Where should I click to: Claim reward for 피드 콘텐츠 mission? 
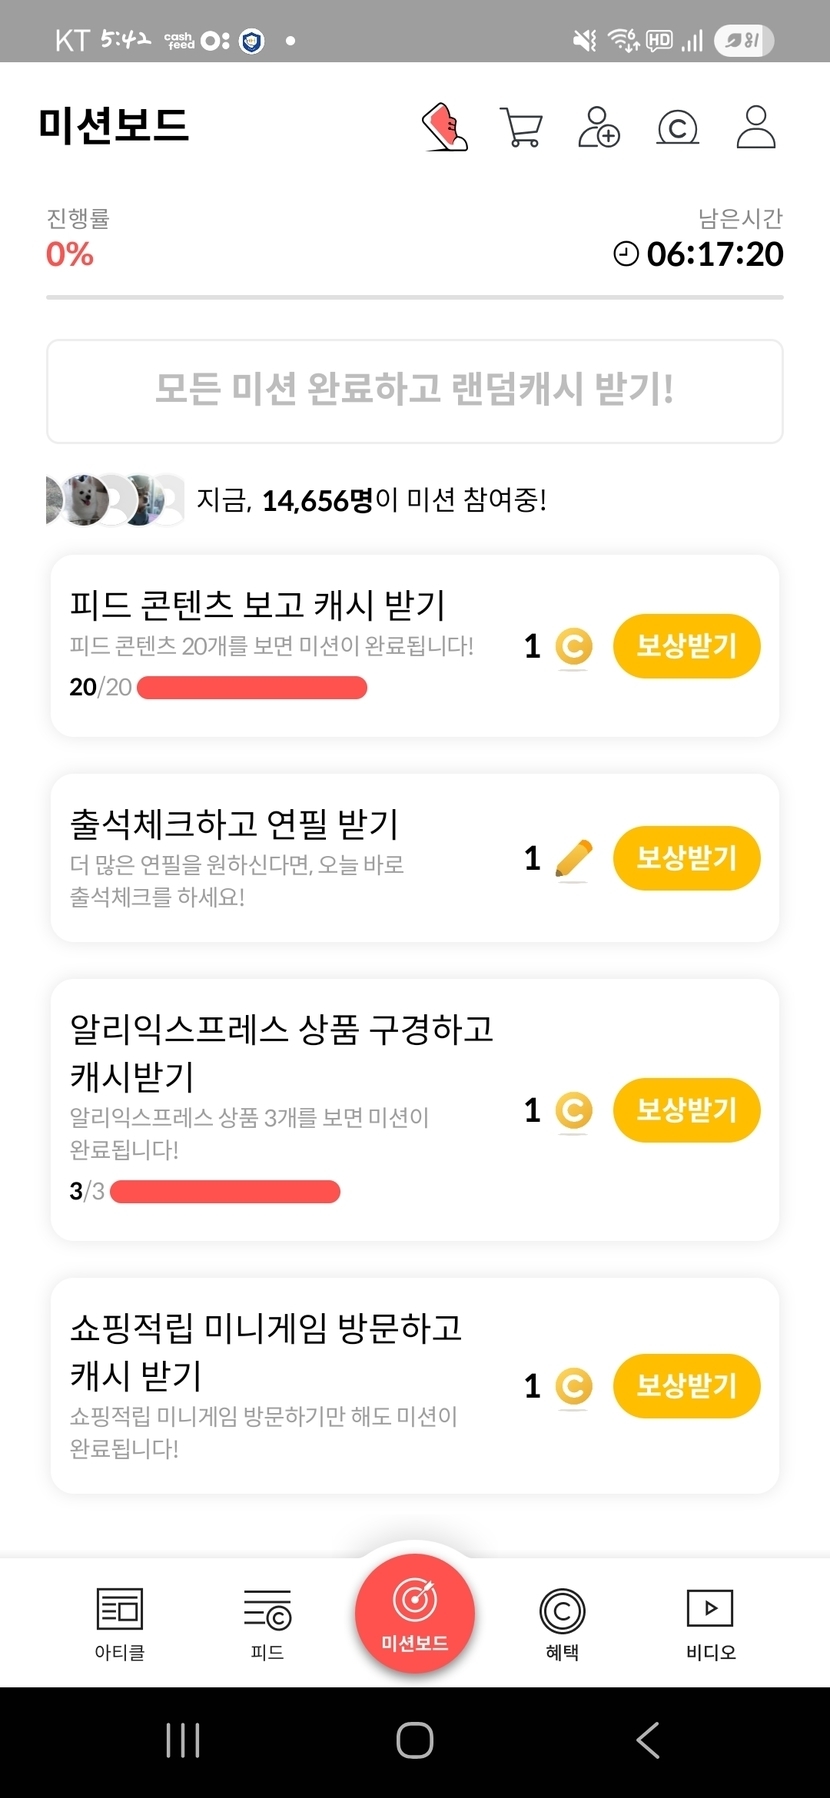pos(686,646)
